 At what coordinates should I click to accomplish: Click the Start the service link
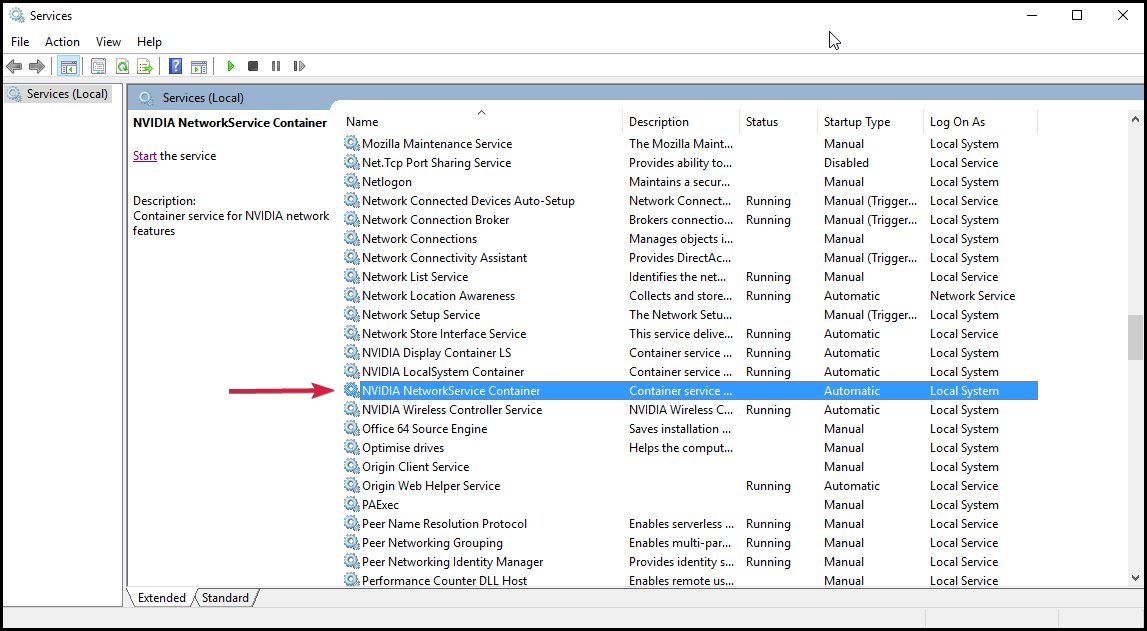(145, 156)
